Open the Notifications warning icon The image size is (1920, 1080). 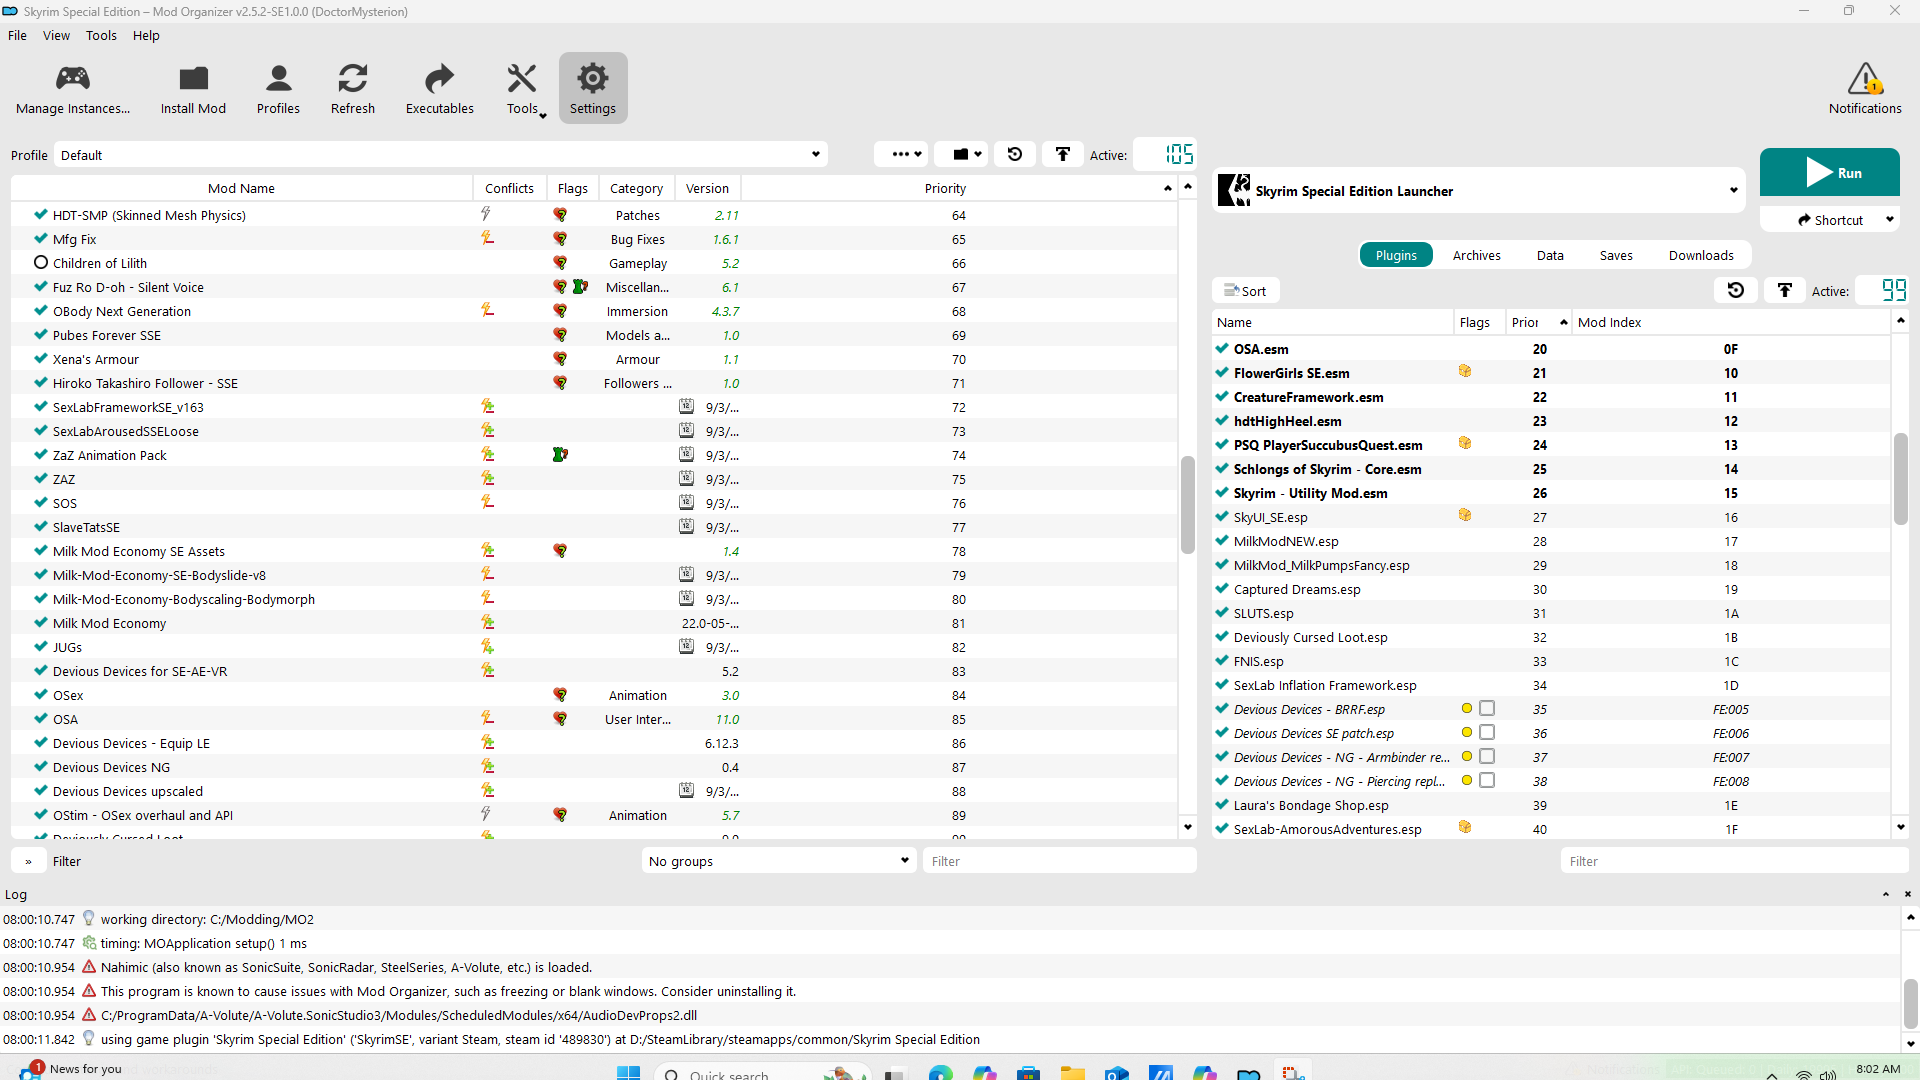click(x=1864, y=79)
